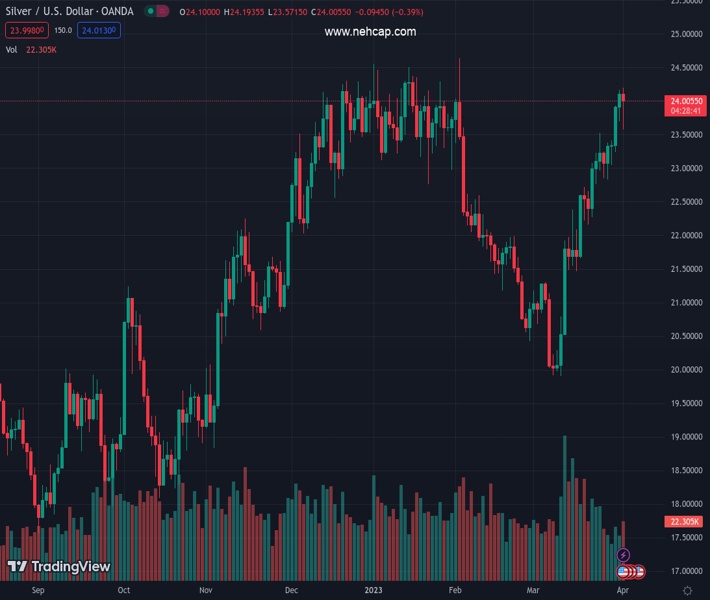Click the Mar label on time axis

[x=536, y=591]
